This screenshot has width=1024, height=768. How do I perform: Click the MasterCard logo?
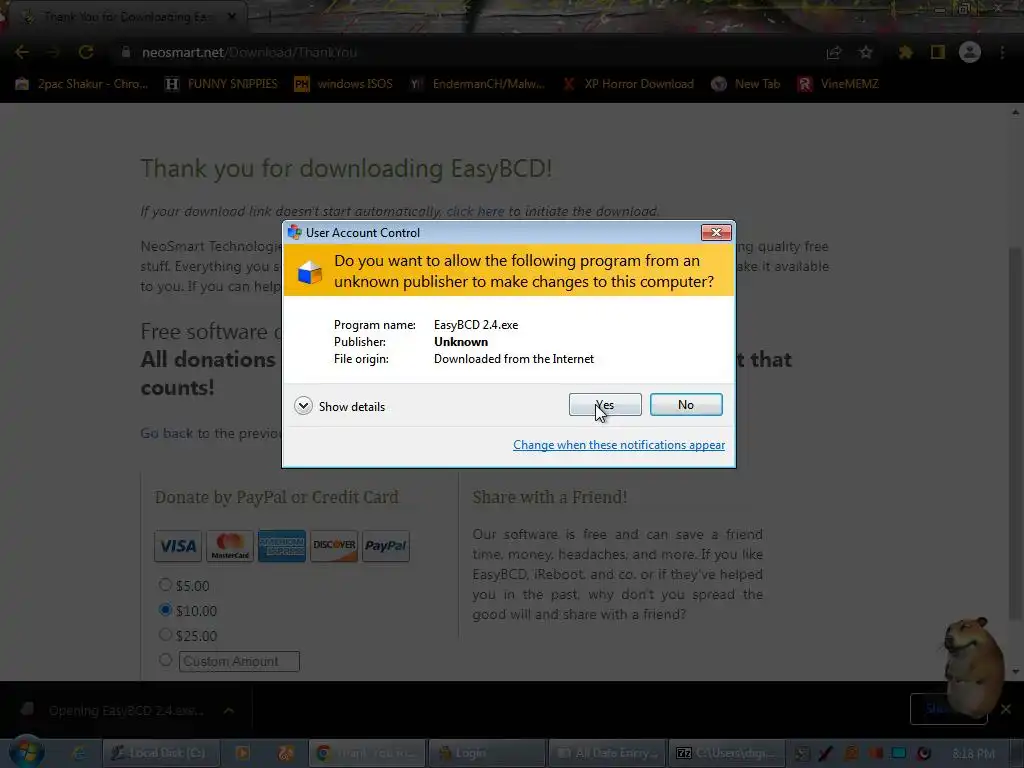[x=230, y=546]
